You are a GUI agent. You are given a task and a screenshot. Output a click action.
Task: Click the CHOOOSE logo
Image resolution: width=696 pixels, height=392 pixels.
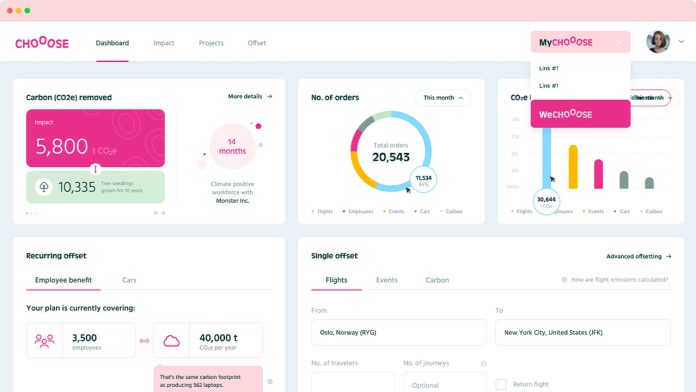(42, 43)
